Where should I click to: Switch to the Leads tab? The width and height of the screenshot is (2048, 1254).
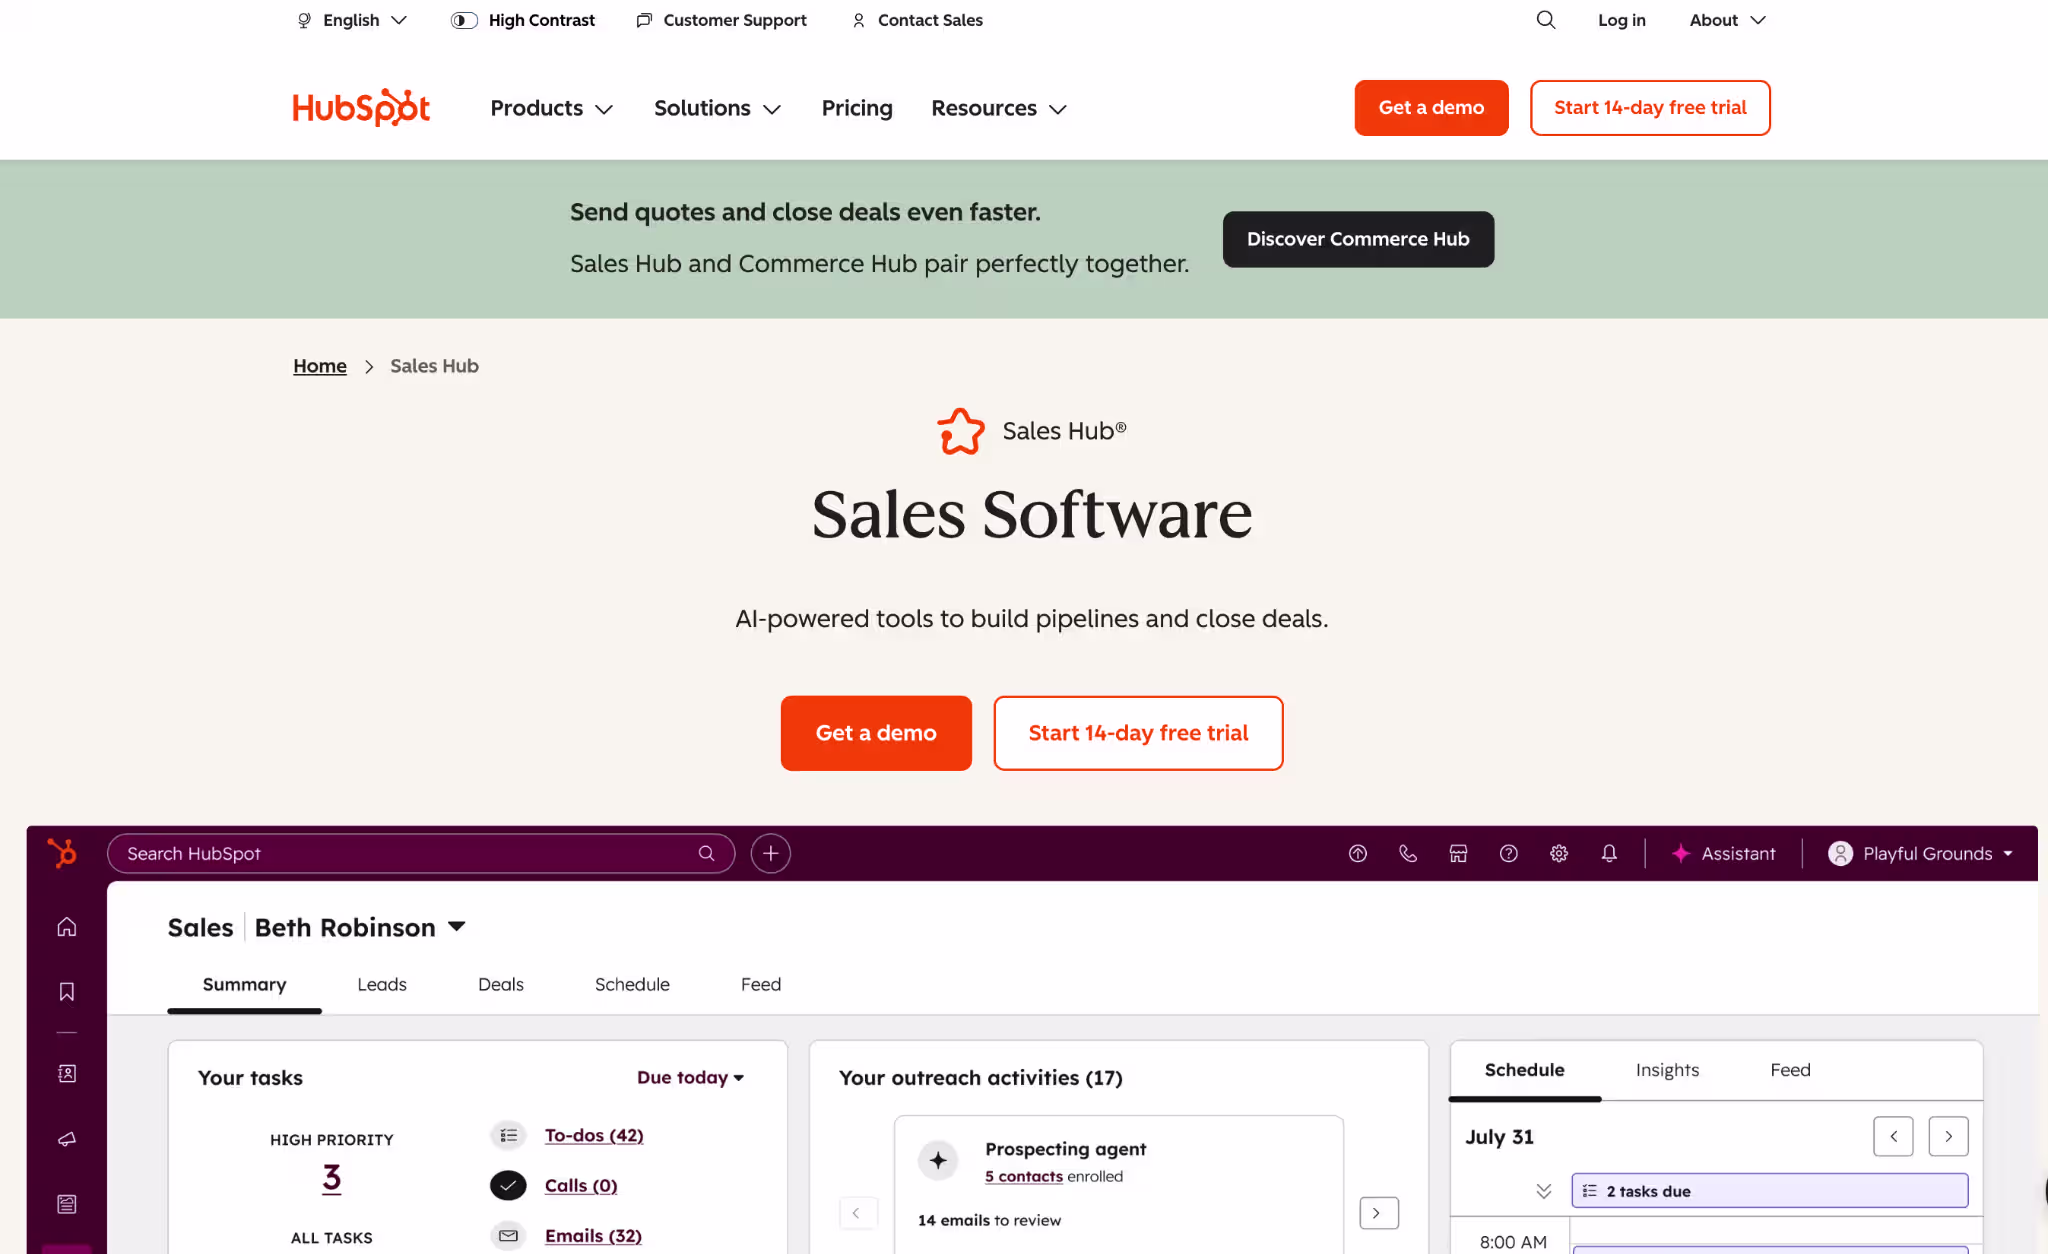coord(381,984)
